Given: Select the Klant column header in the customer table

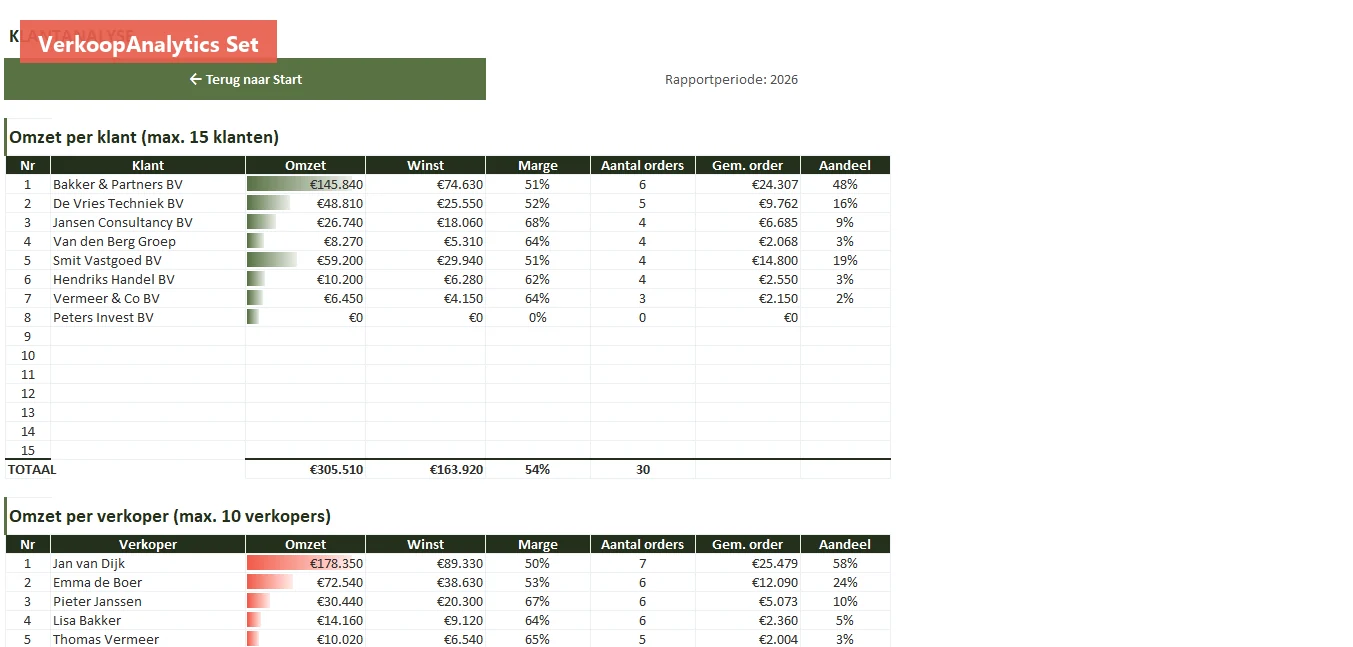Looking at the screenshot, I should (x=148, y=165).
